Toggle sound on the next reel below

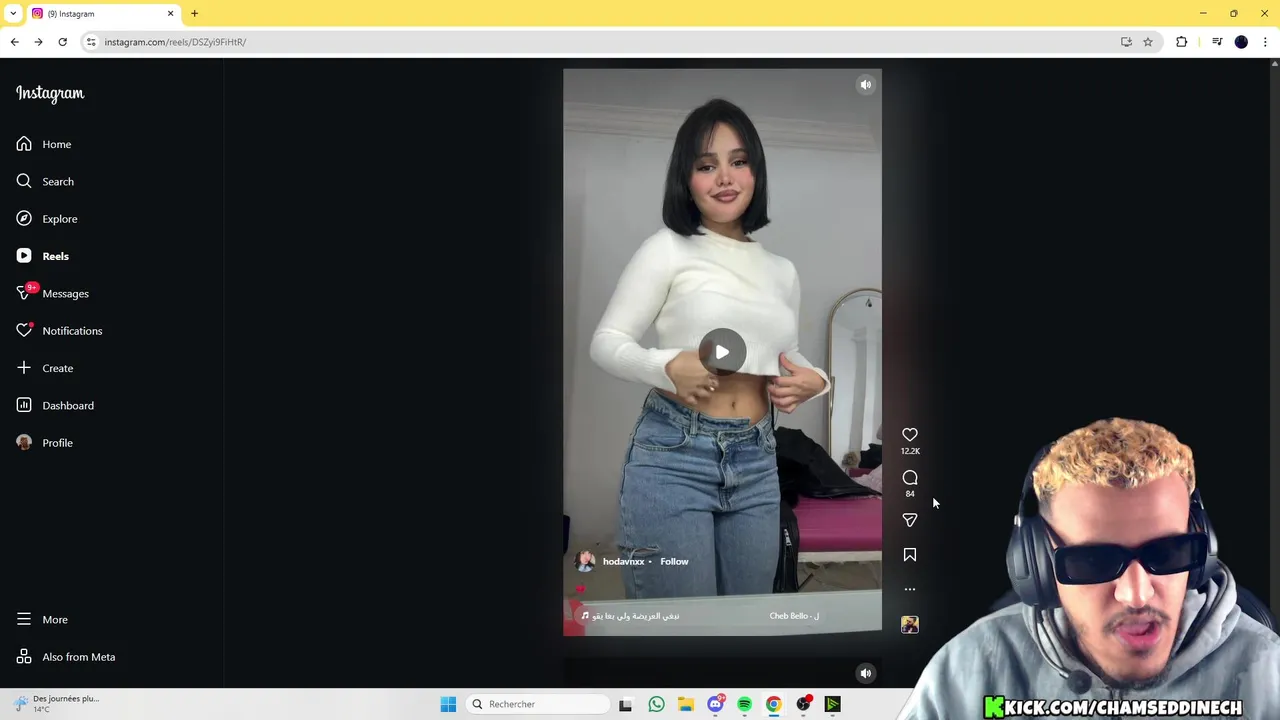pyautogui.click(x=866, y=673)
